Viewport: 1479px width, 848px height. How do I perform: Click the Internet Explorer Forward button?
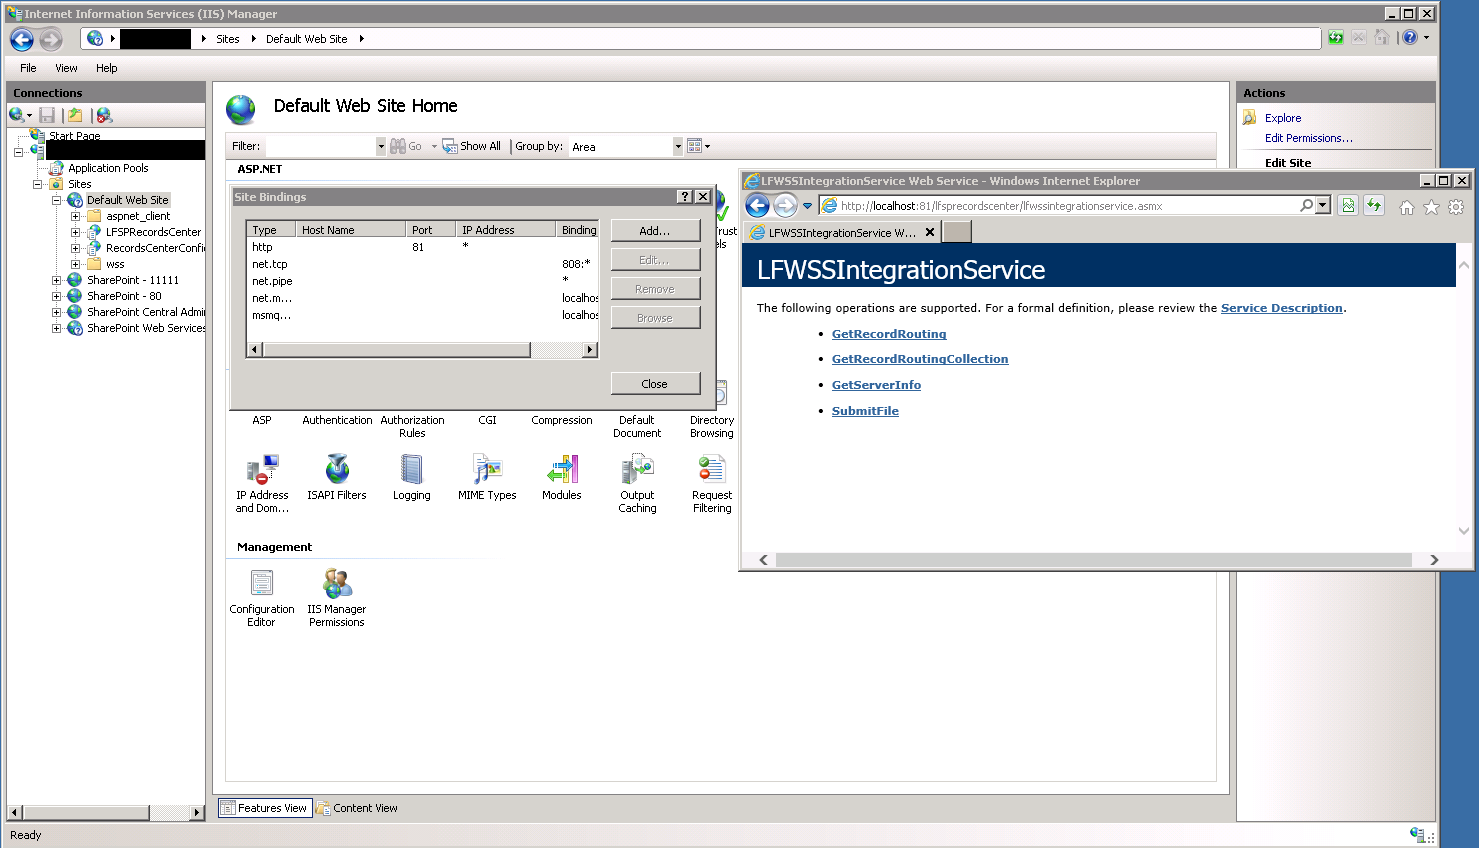[785, 206]
